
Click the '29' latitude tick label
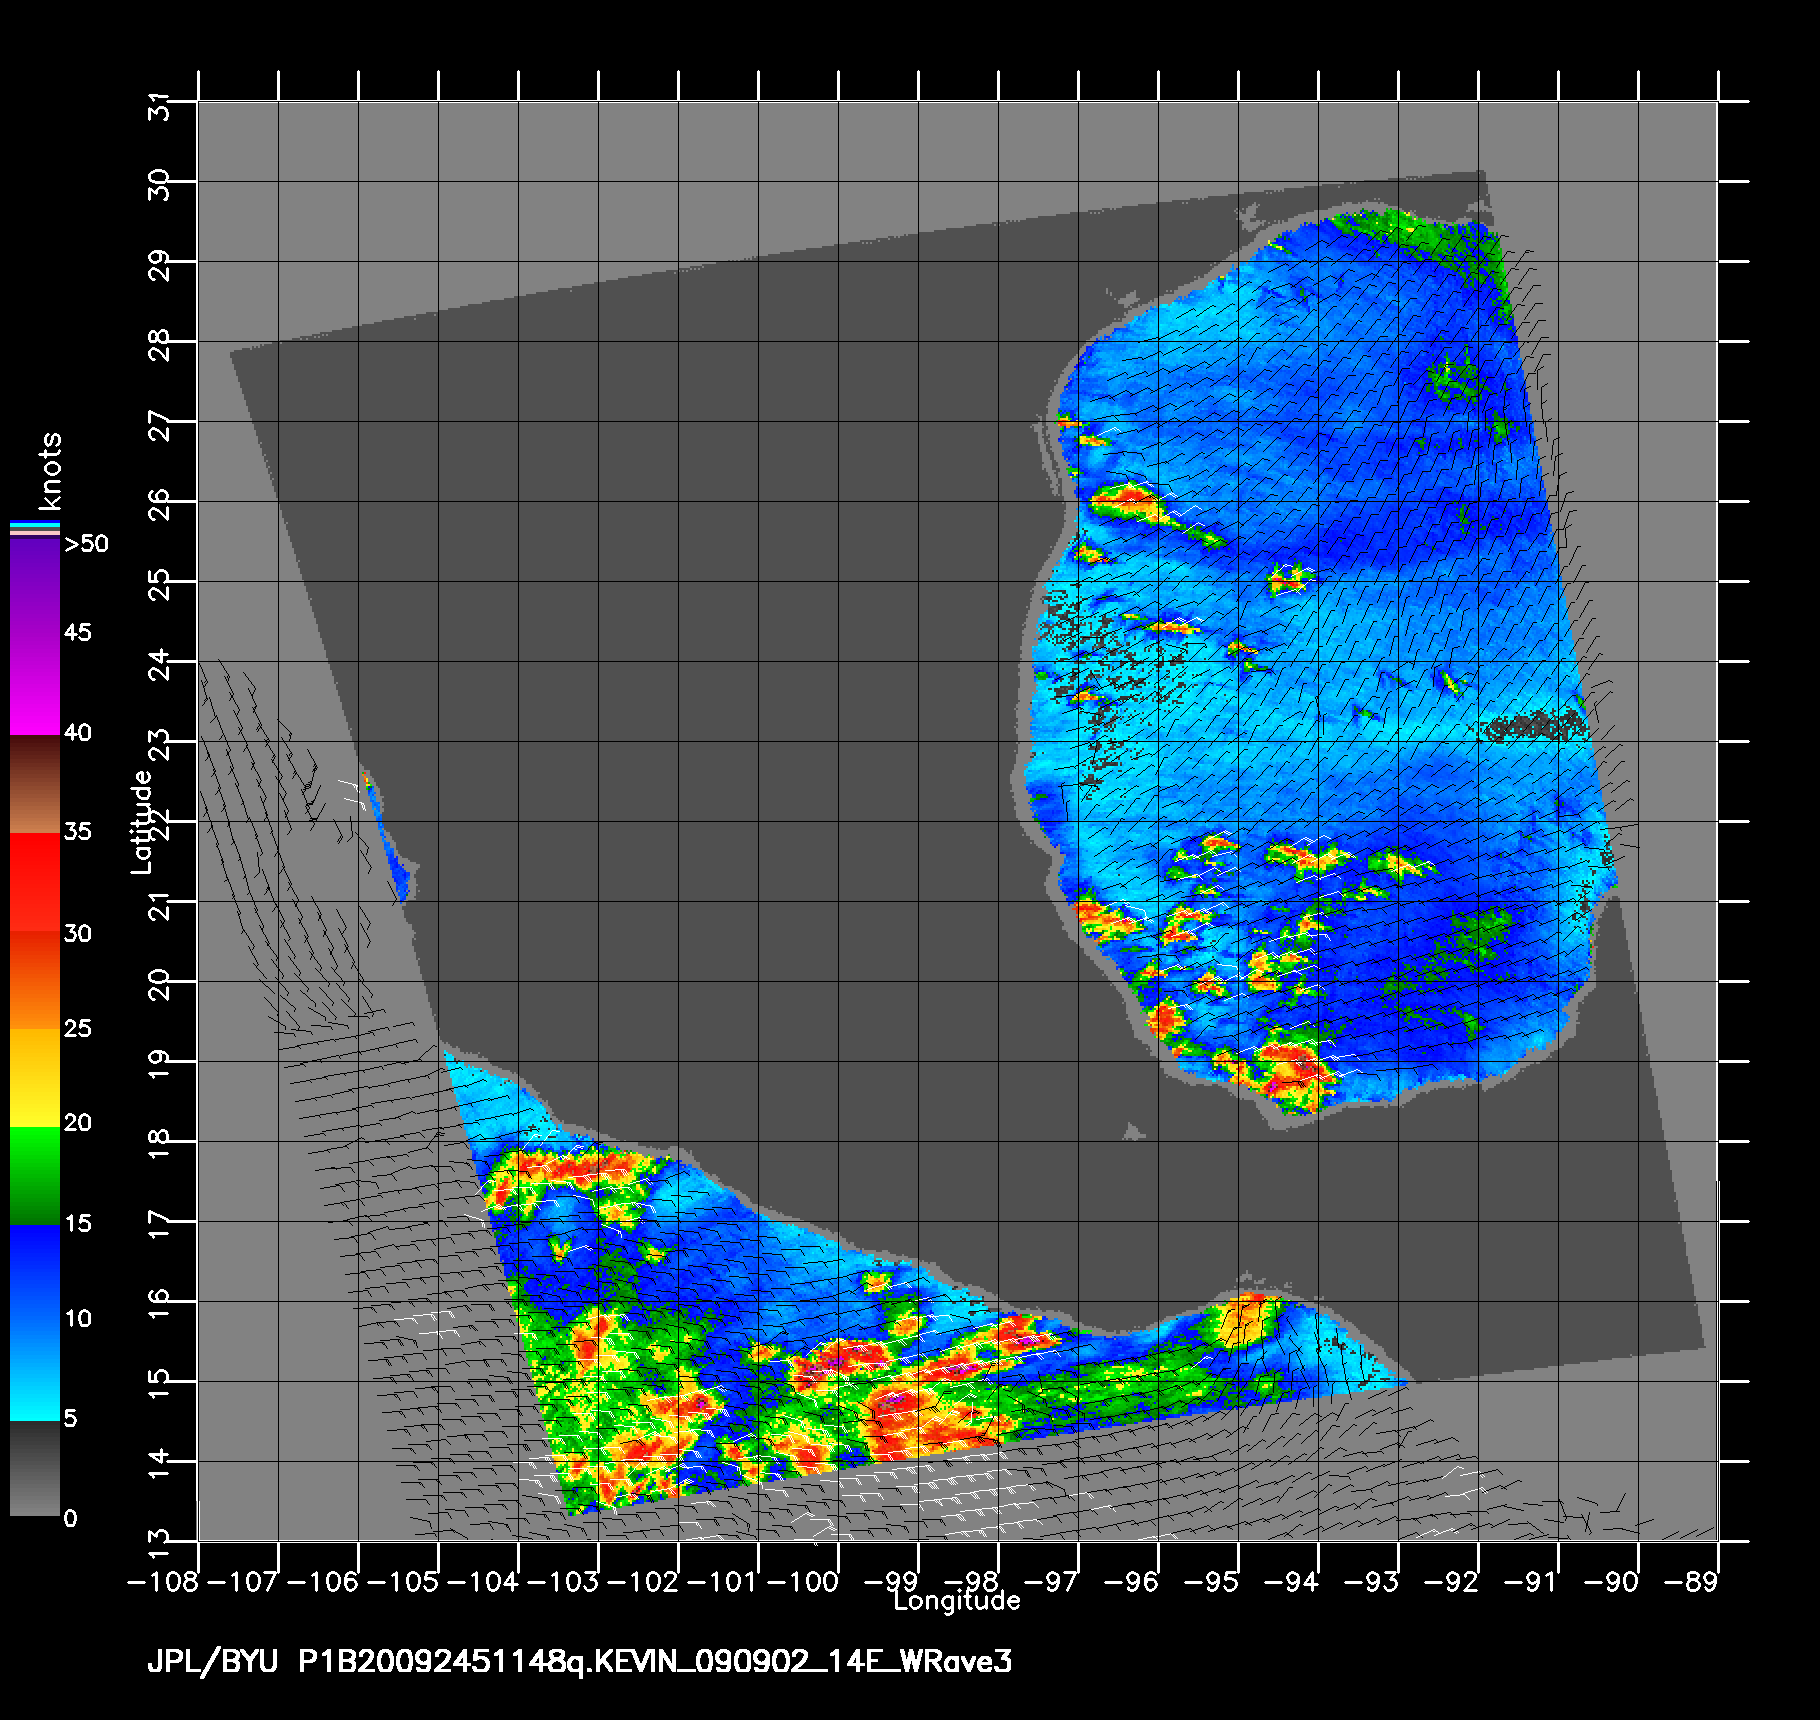(160, 265)
